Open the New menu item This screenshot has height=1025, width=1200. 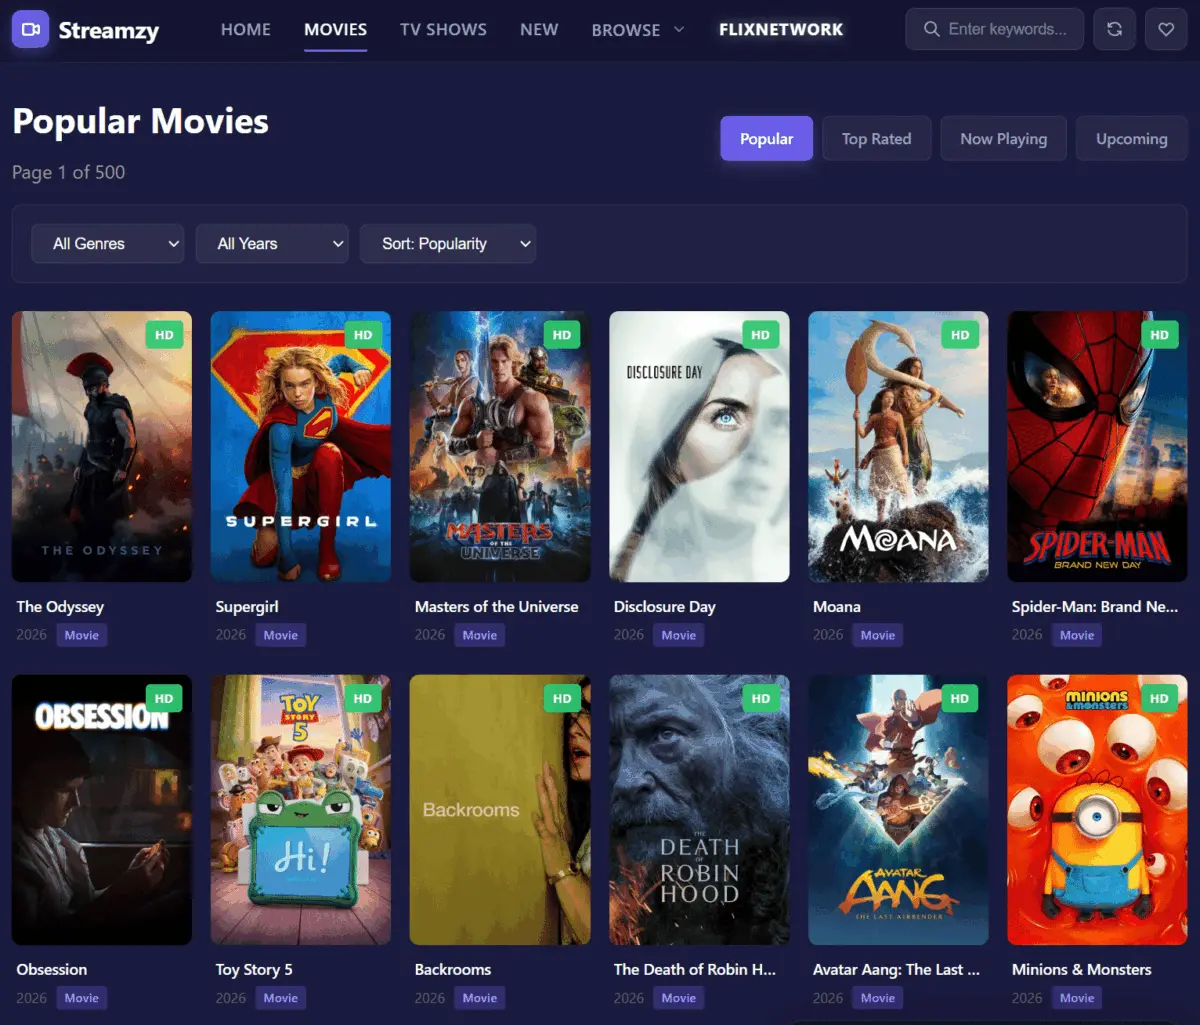[x=539, y=30]
